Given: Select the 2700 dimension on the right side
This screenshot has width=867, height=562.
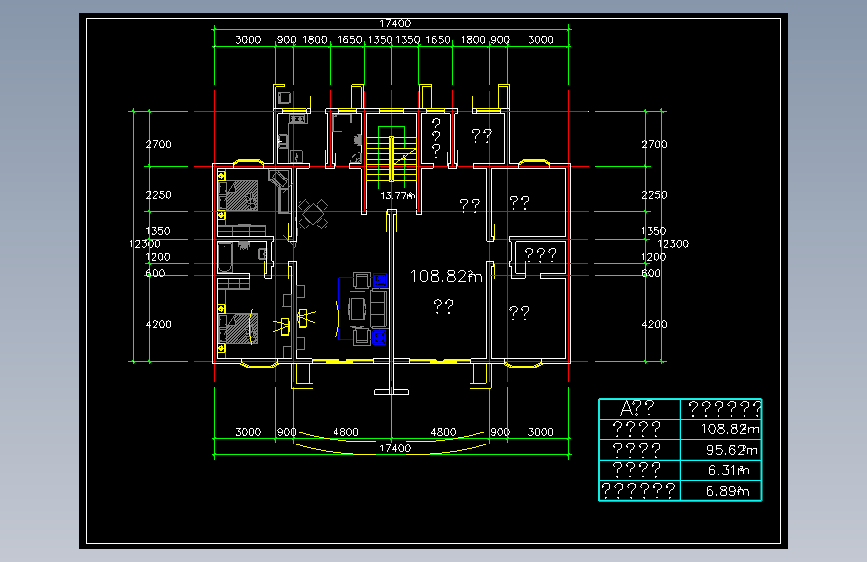Looking at the screenshot, I should [654, 144].
